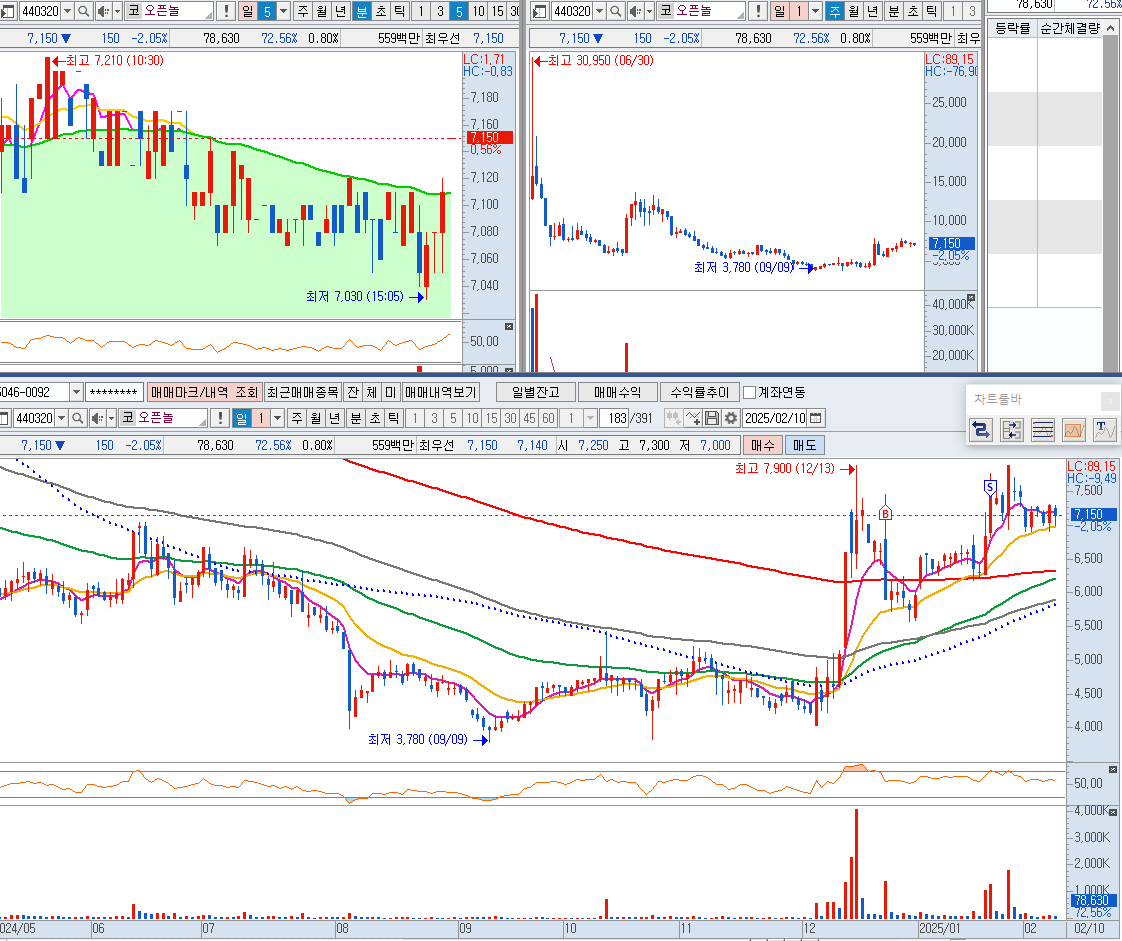Click 수익률추이 button

pyautogui.click(x=699, y=392)
